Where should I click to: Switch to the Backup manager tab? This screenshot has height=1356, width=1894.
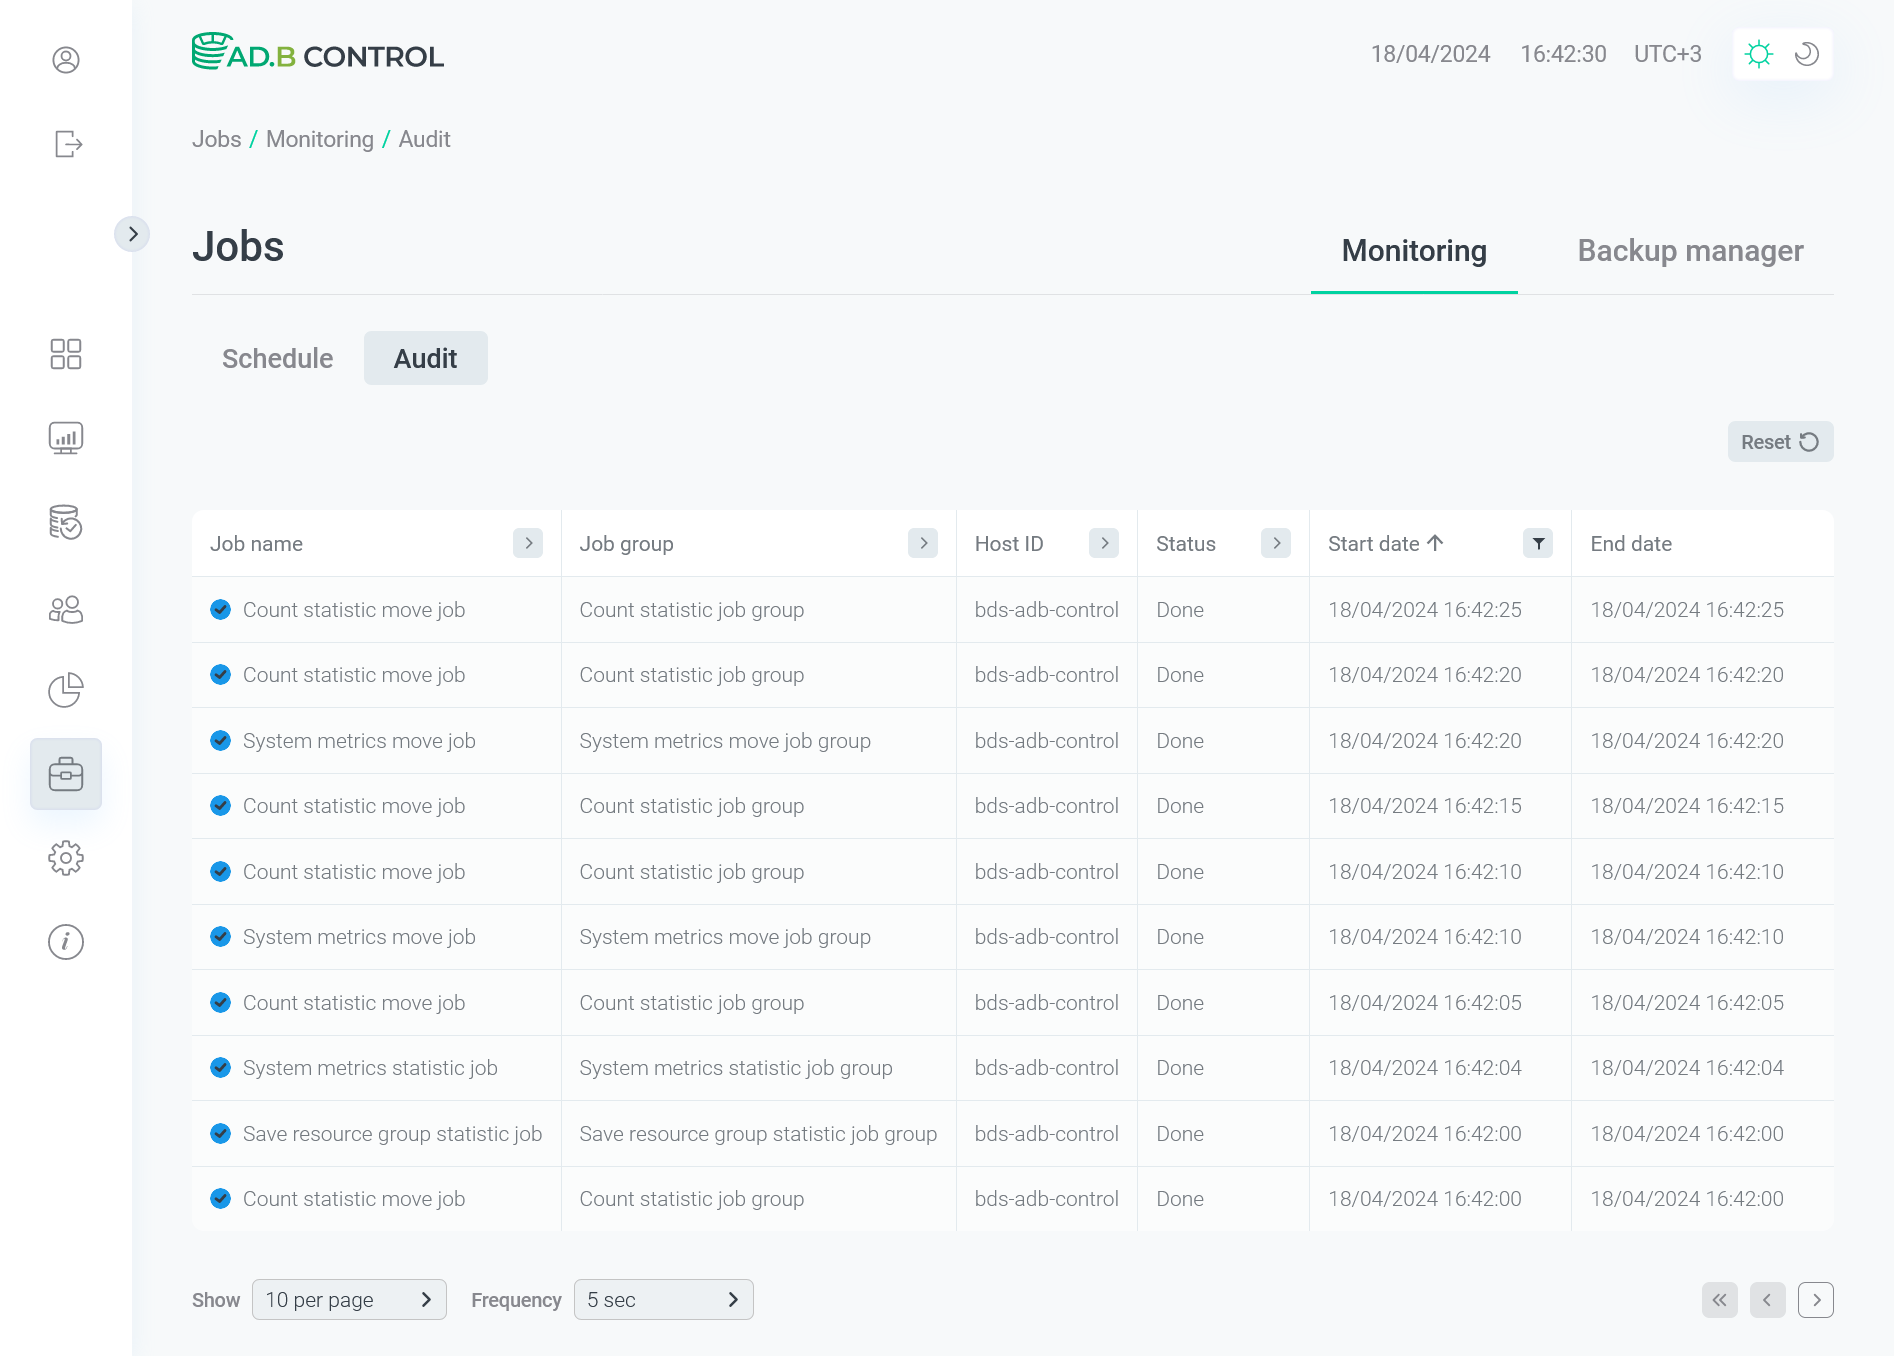[x=1690, y=251]
